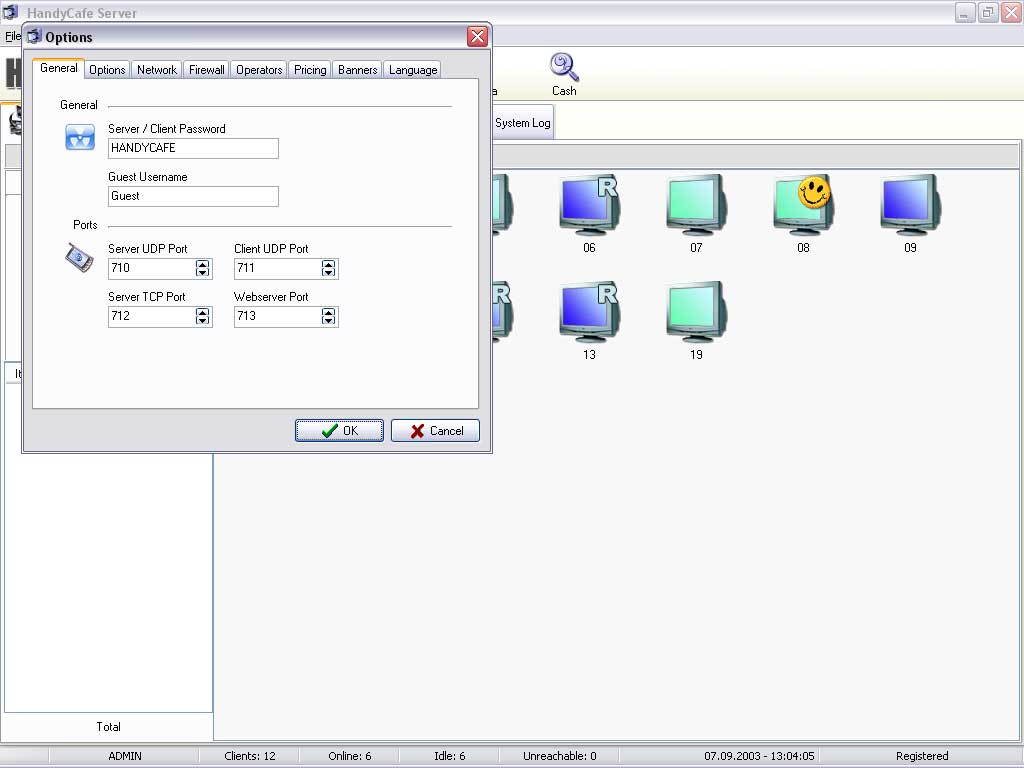Click the Cancel button in Options
The image size is (1024, 768).
coord(435,430)
